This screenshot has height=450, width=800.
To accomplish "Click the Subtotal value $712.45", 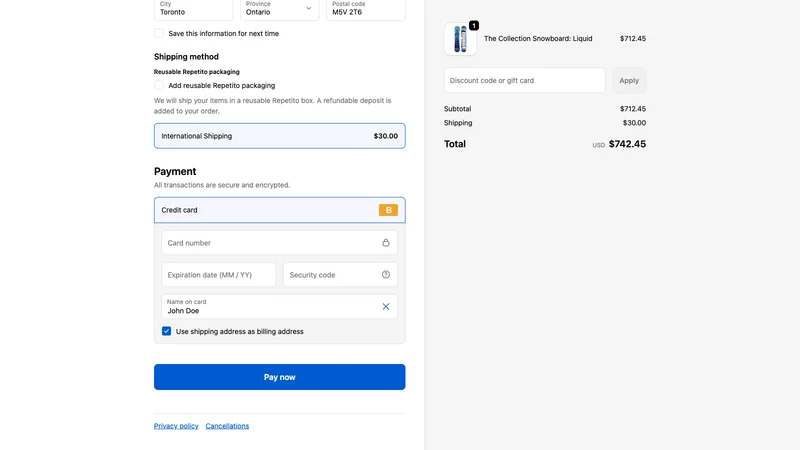I will tap(633, 109).
